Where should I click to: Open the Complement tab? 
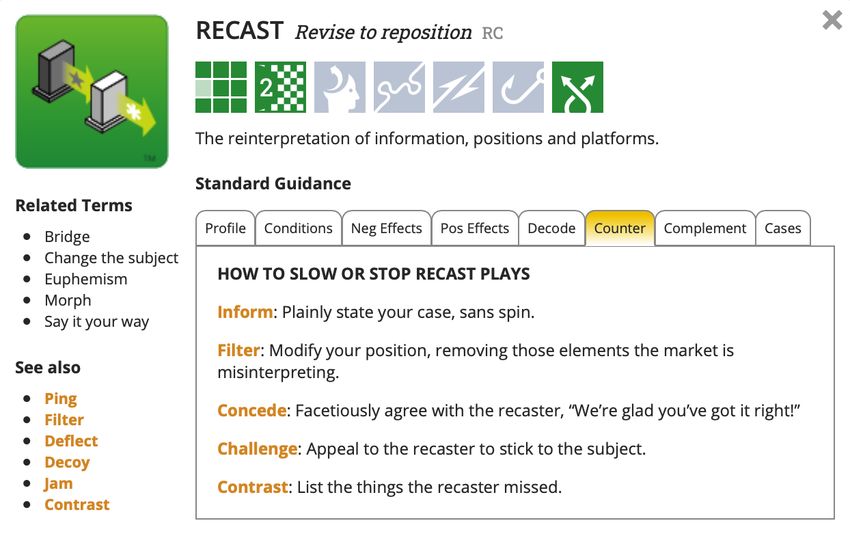point(705,228)
